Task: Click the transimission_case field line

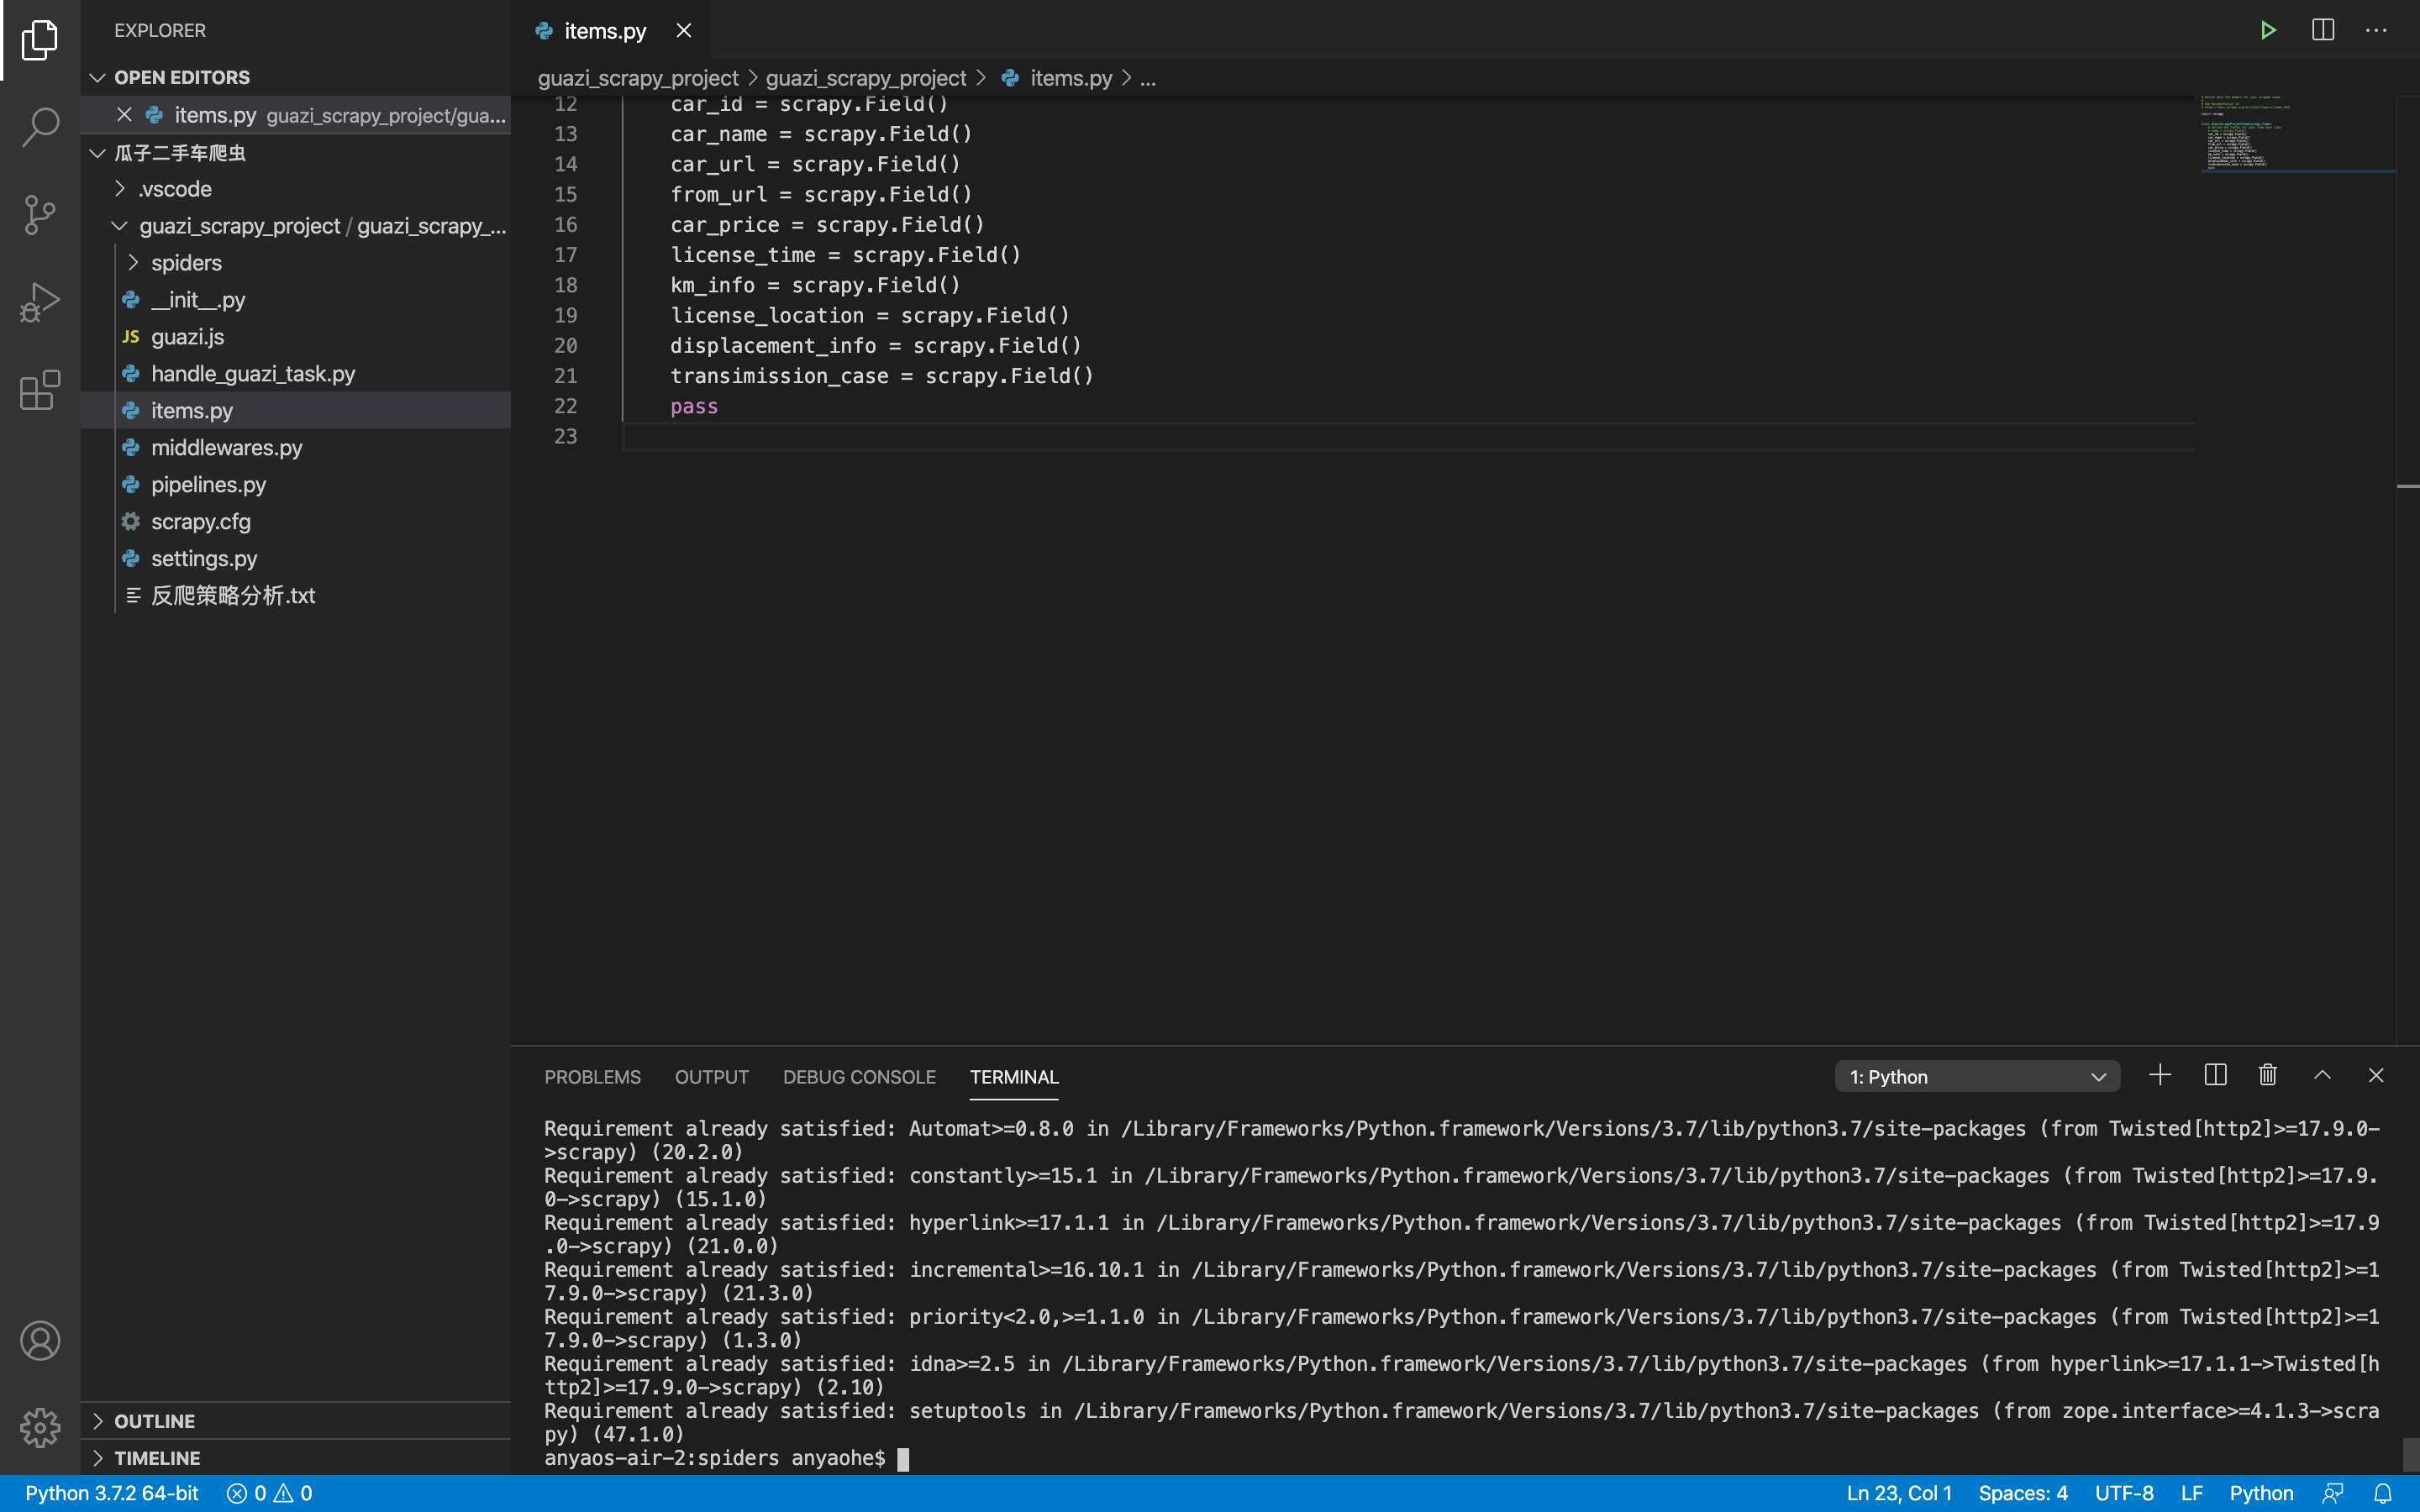Action: pyautogui.click(x=882, y=376)
